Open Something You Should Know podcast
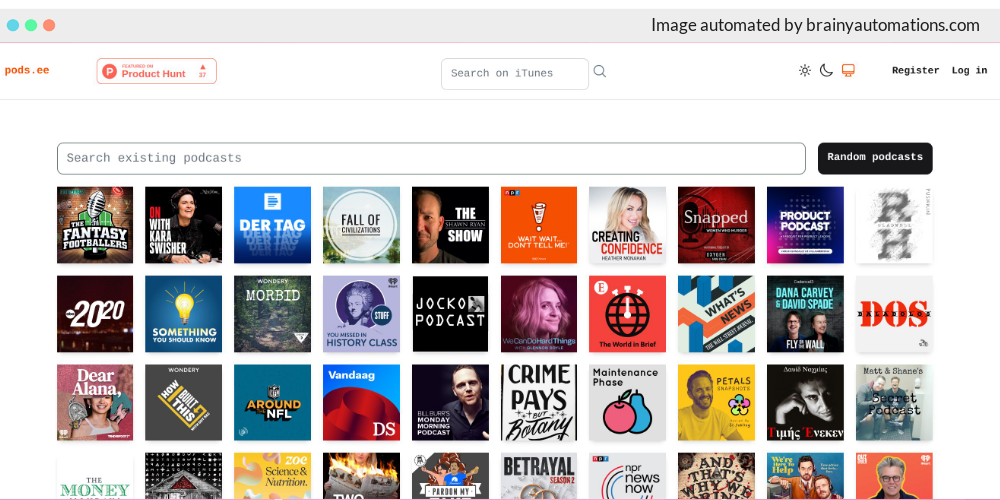This screenshot has height=500, width=1000. pyautogui.click(x=184, y=314)
